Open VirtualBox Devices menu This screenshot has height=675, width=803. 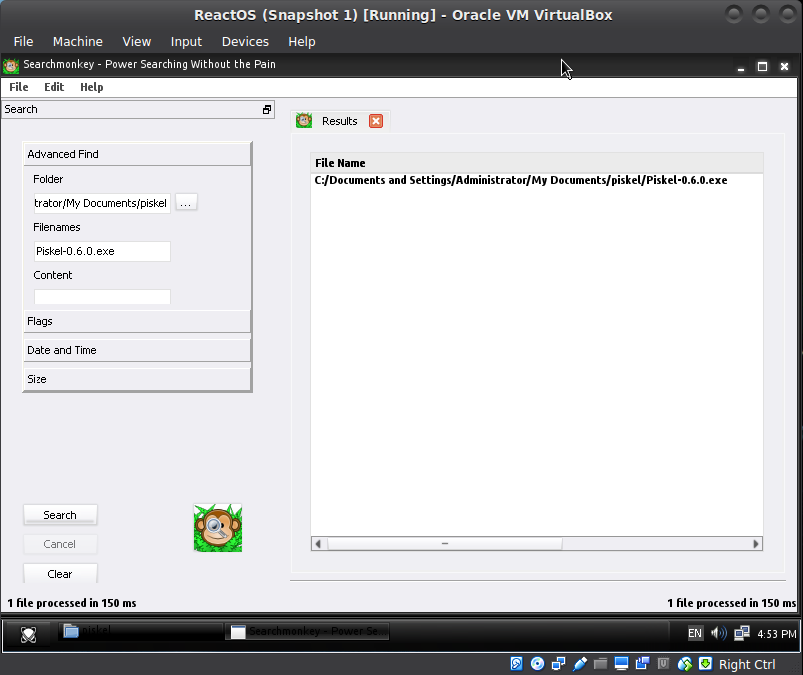click(x=245, y=41)
